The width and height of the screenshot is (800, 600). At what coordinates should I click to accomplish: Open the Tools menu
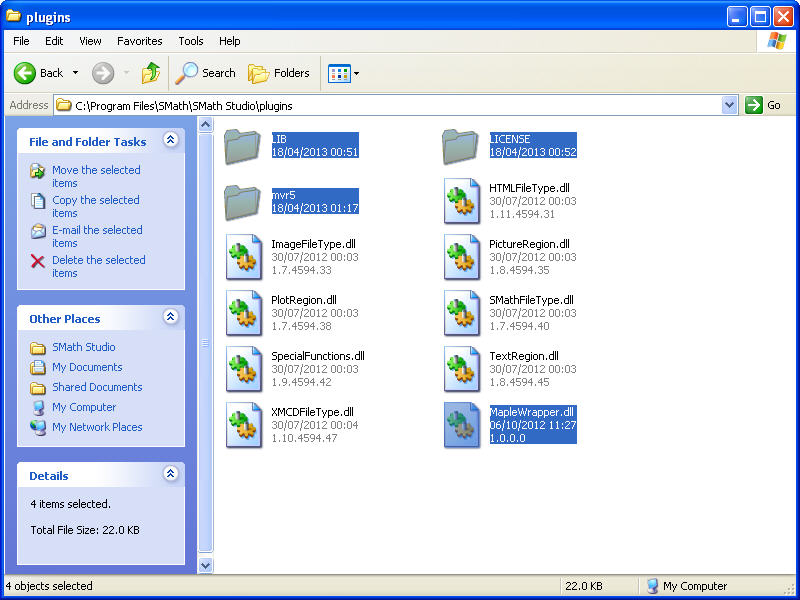[190, 41]
